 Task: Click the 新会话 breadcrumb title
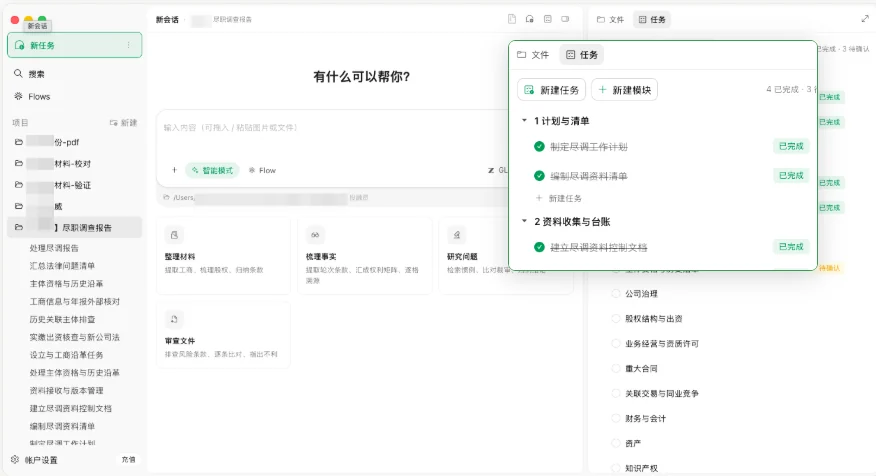point(167,19)
